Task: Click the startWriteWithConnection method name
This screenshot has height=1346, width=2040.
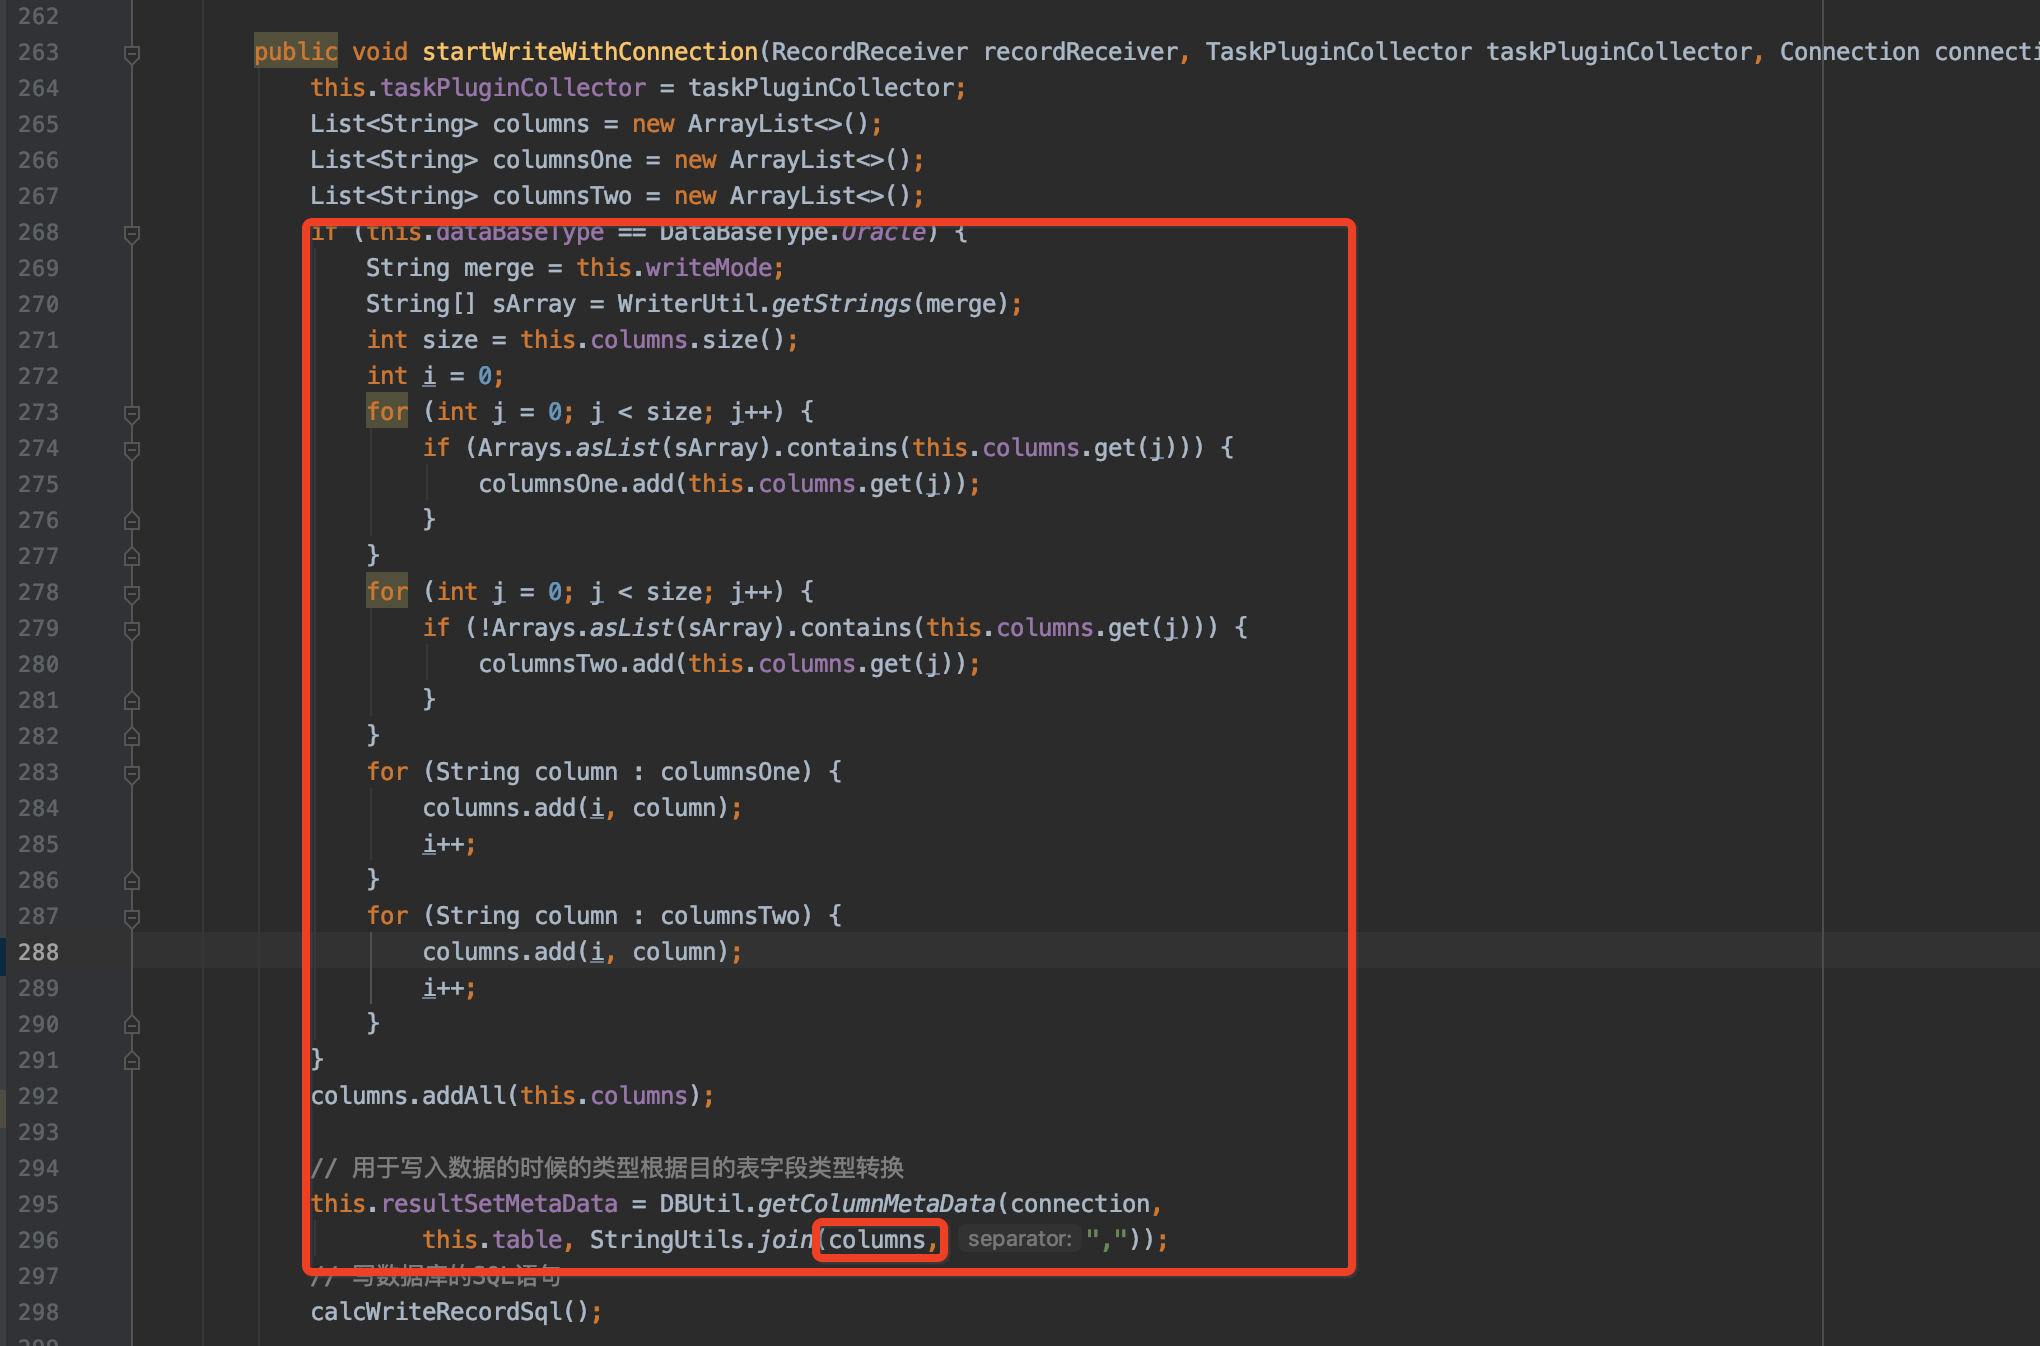Action: point(590,52)
